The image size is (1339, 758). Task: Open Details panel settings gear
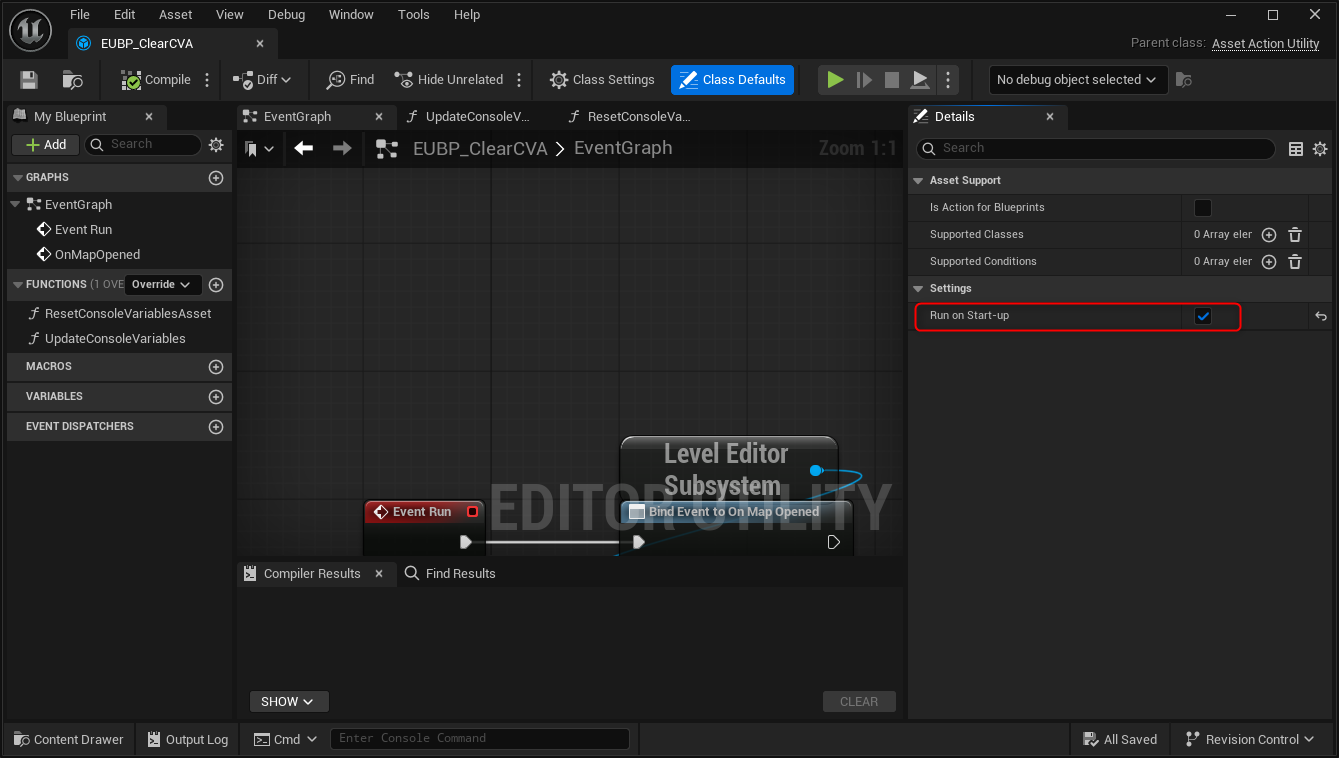coord(1320,149)
